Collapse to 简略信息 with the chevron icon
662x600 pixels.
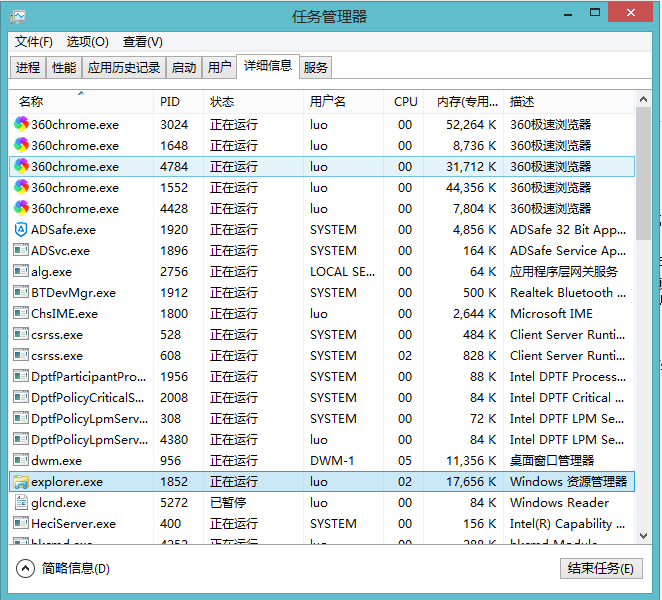(x=25, y=568)
